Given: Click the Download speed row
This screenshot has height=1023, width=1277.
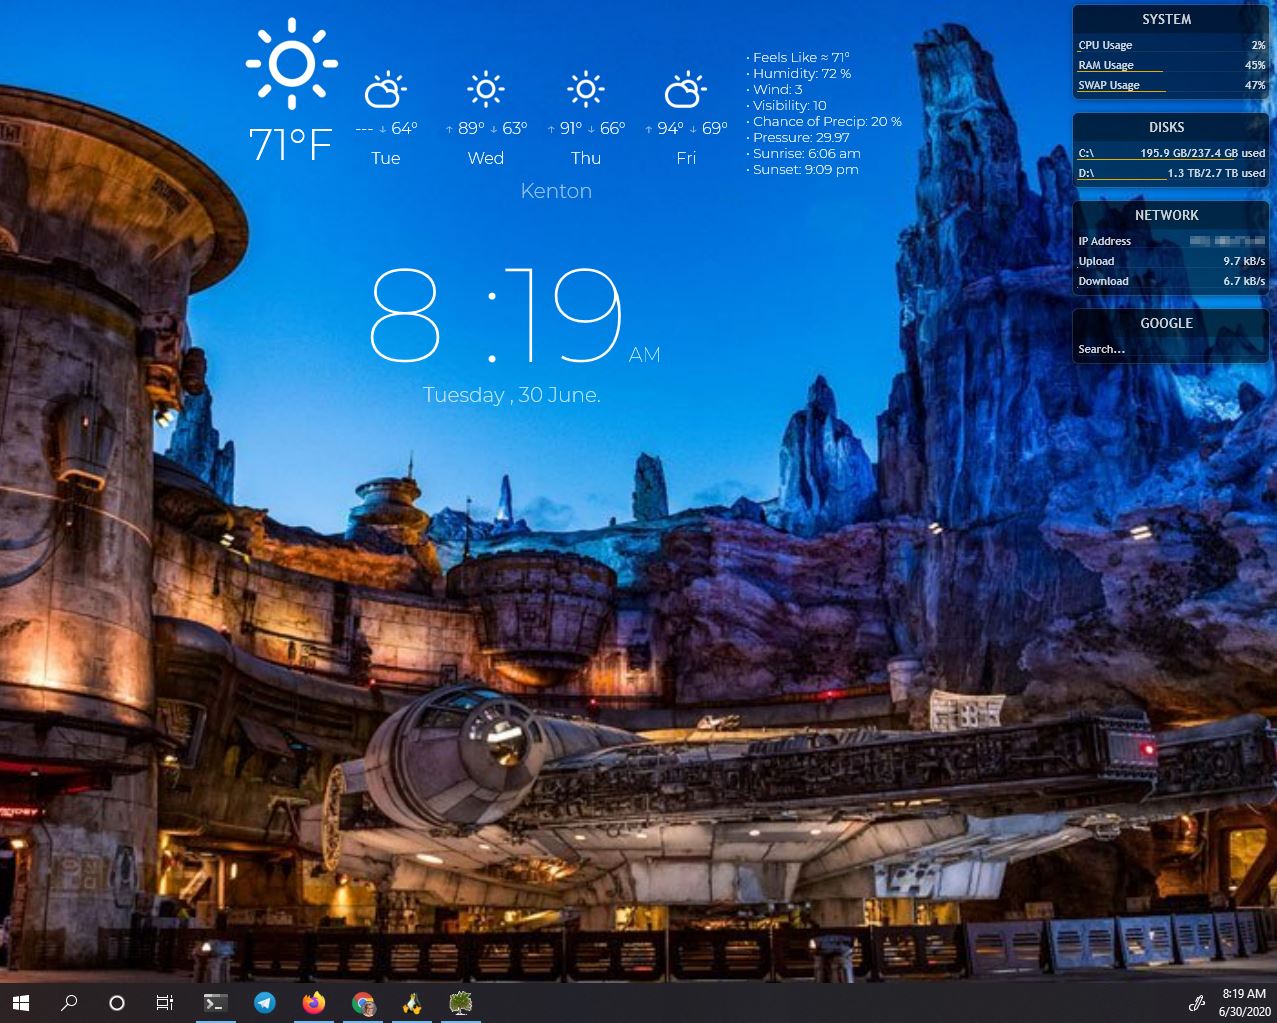Looking at the screenshot, I should pos(1171,281).
